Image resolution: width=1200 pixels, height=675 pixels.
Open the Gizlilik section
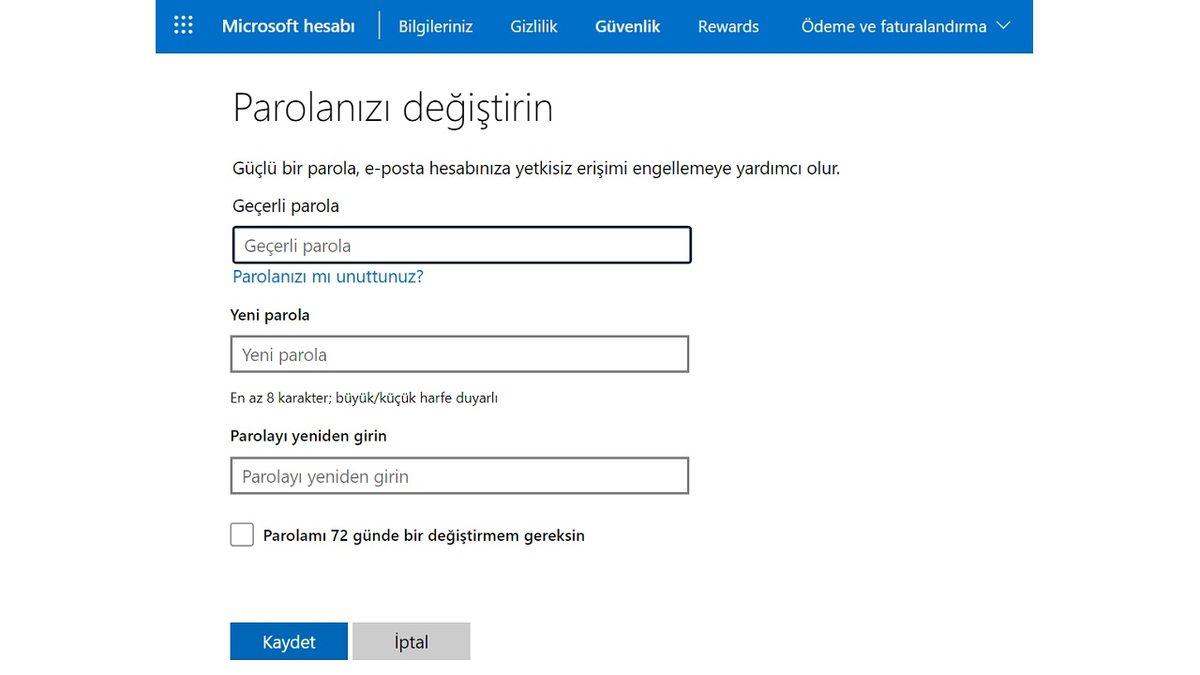pyautogui.click(x=533, y=26)
